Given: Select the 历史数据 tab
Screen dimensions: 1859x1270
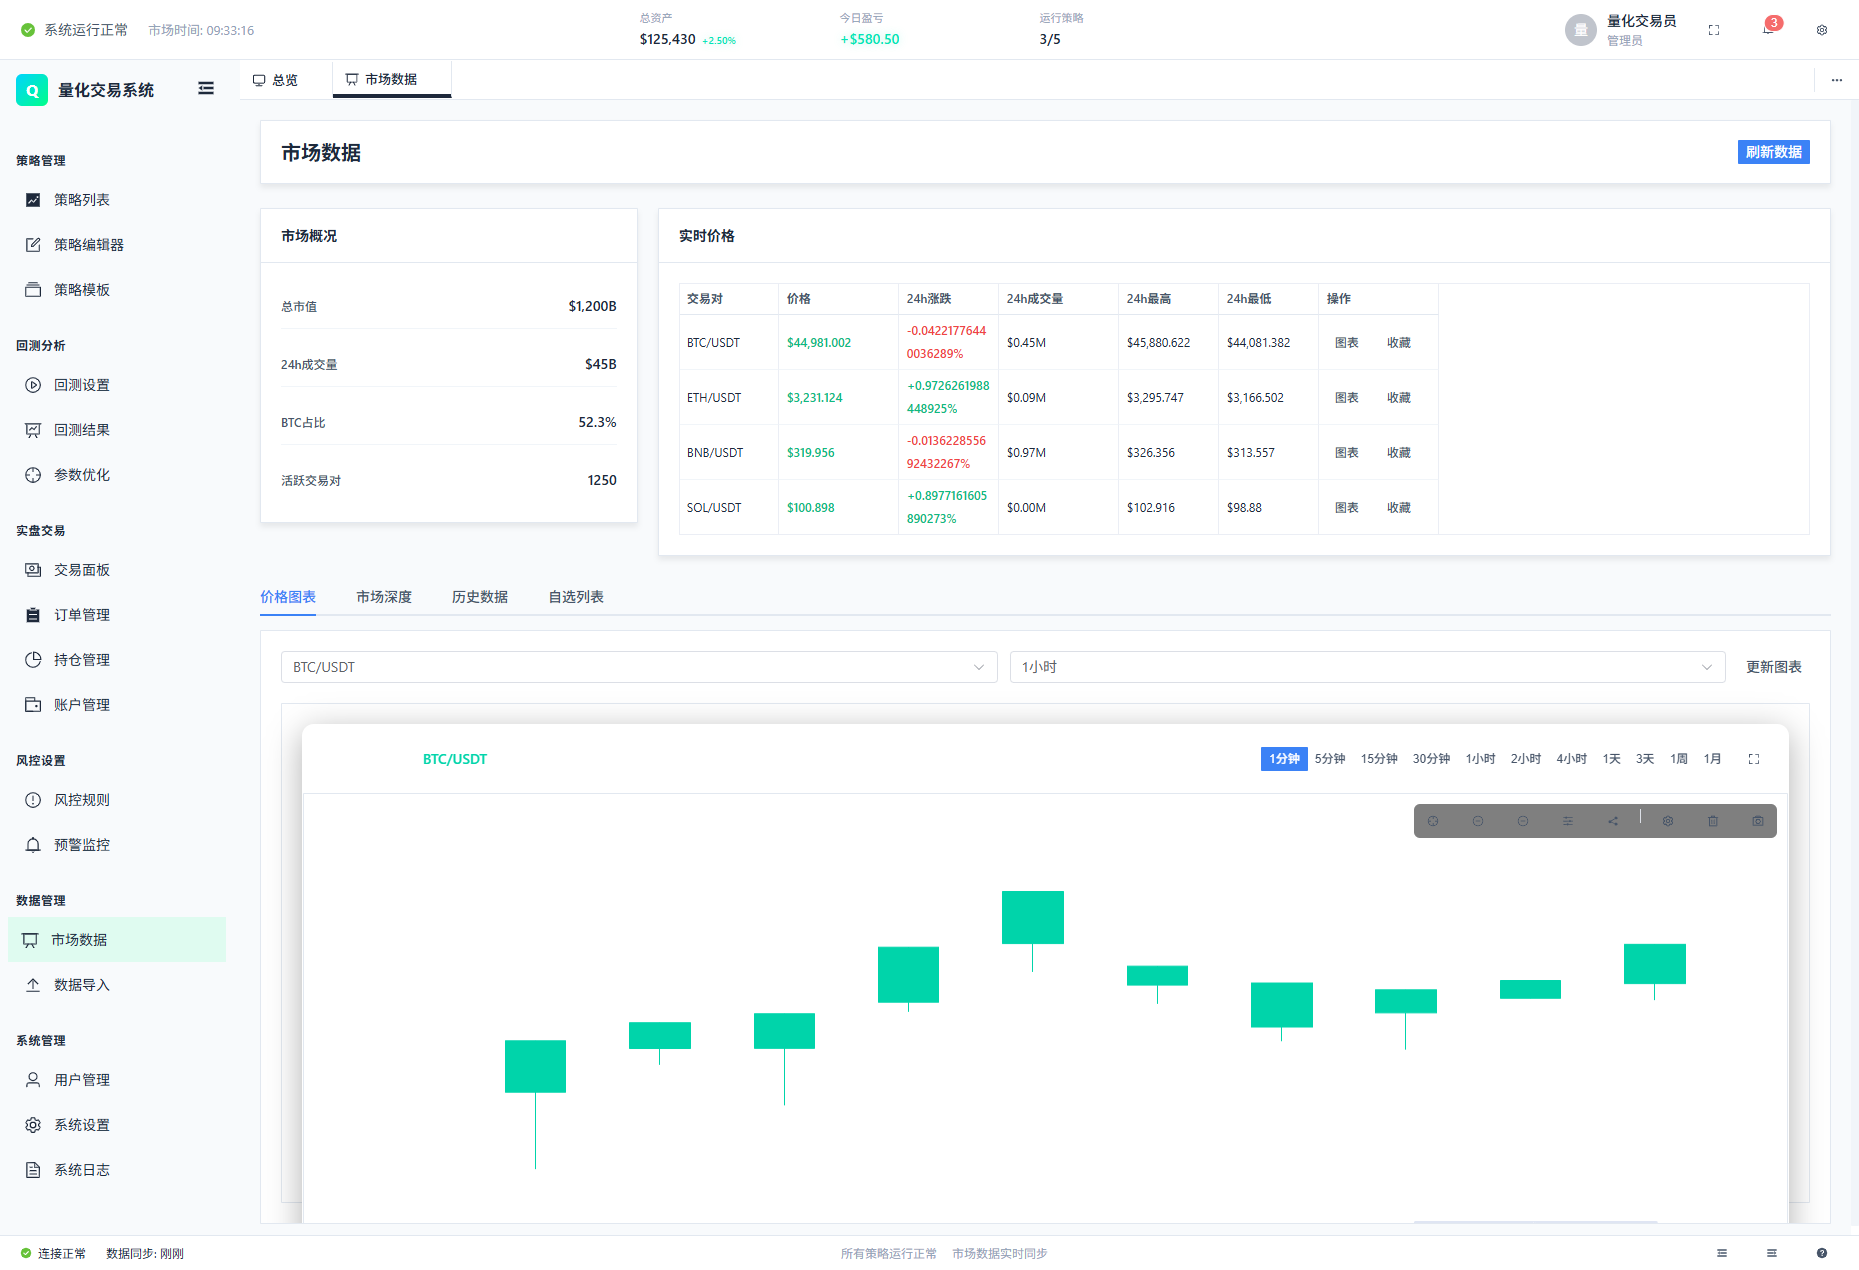Looking at the screenshot, I should click(x=480, y=597).
